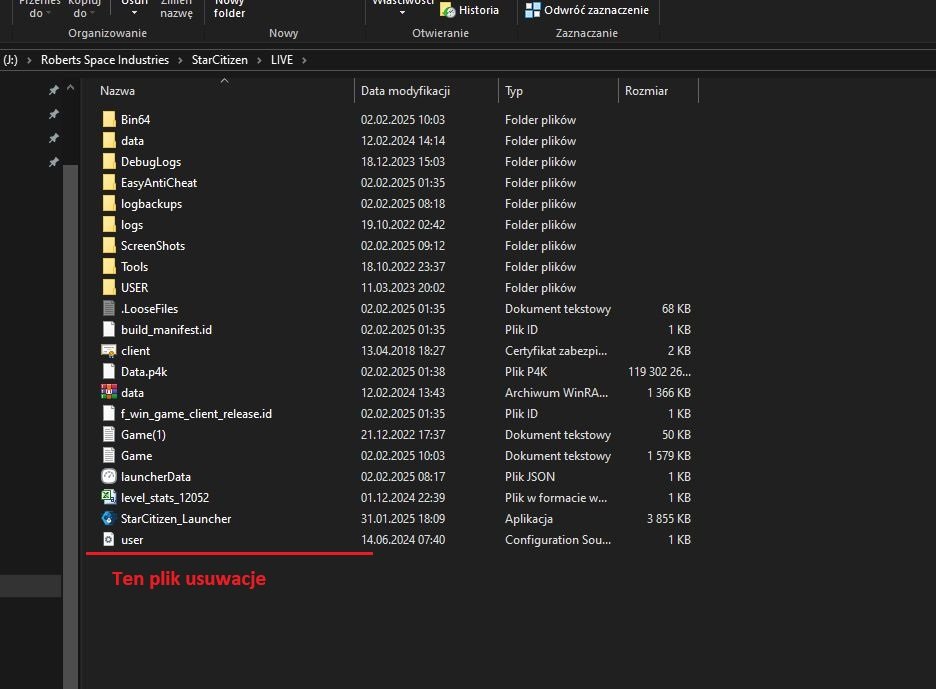936x689 pixels.
Task: Click the DebugLogs folder name
Action: pos(151,162)
